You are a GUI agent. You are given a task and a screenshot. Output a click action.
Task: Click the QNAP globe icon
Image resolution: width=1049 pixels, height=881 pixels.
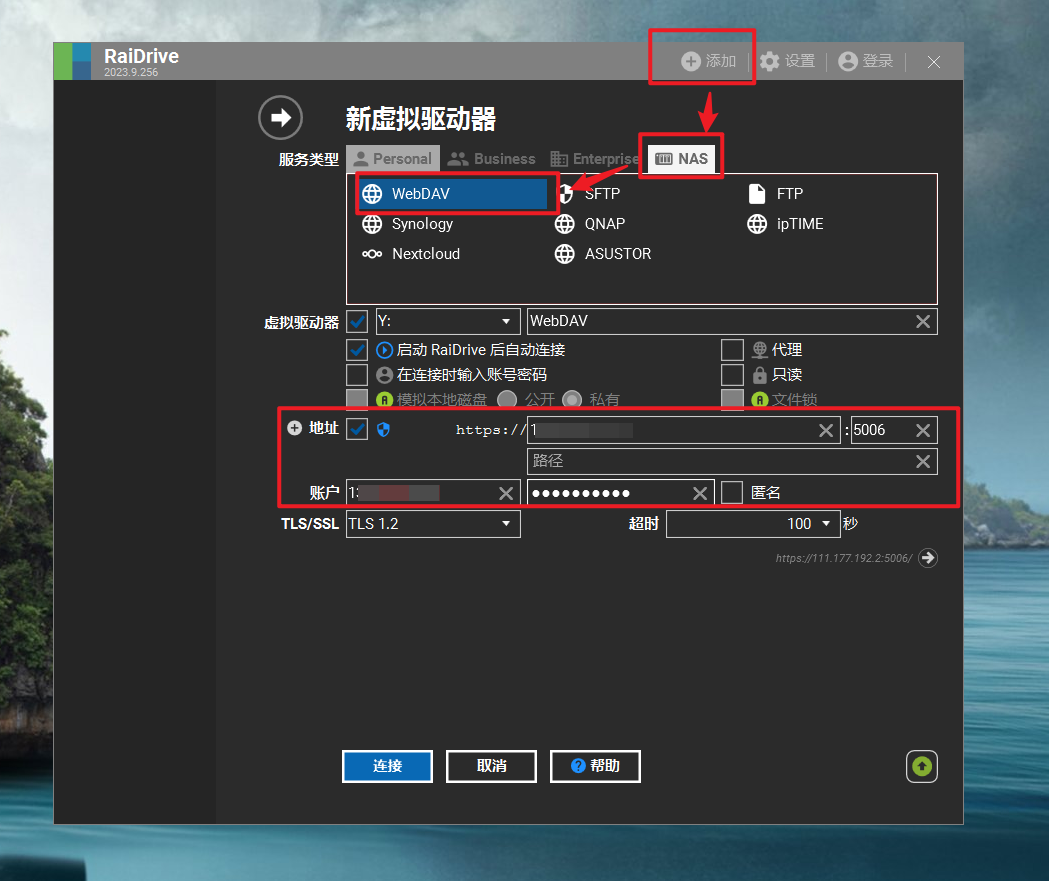click(x=565, y=224)
